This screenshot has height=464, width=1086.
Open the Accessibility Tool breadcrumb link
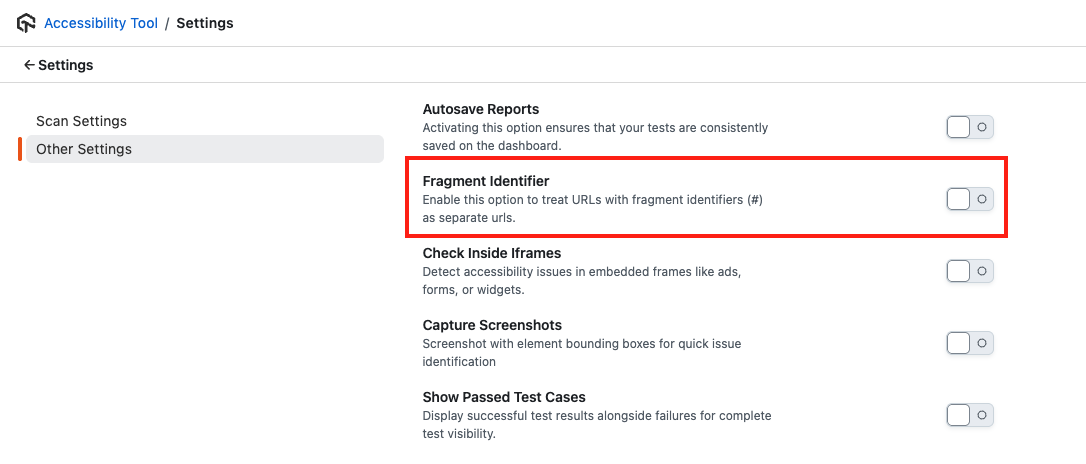coord(101,23)
